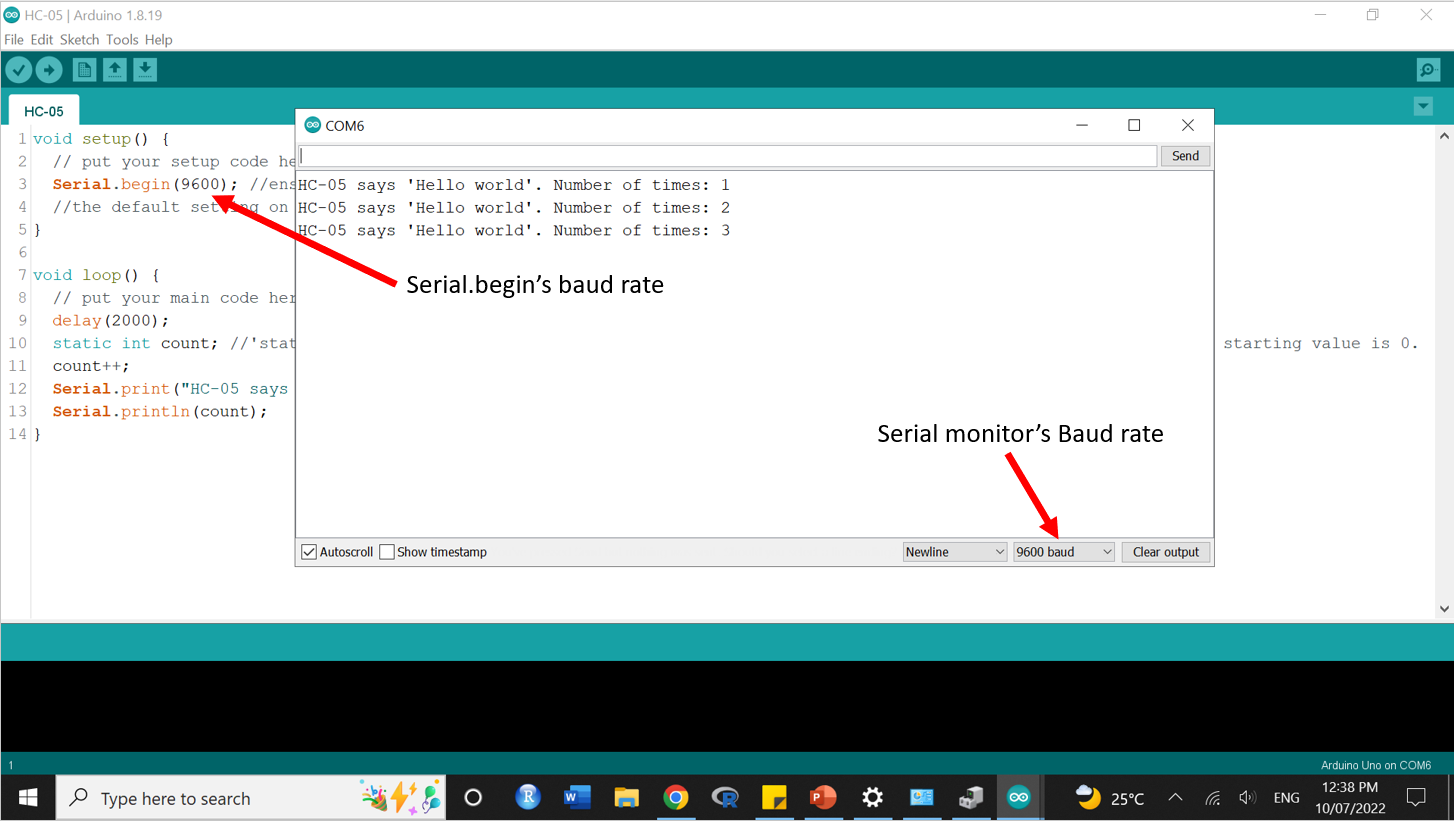Open Sticky Notes from the taskbar
The image size is (1454, 821).
coord(774,798)
